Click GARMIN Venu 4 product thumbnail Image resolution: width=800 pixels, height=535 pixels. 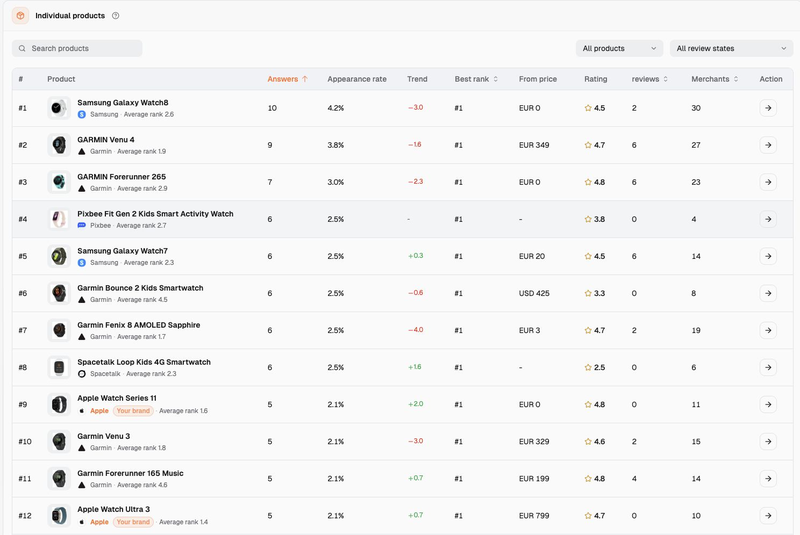pyautogui.click(x=59, y=145)
